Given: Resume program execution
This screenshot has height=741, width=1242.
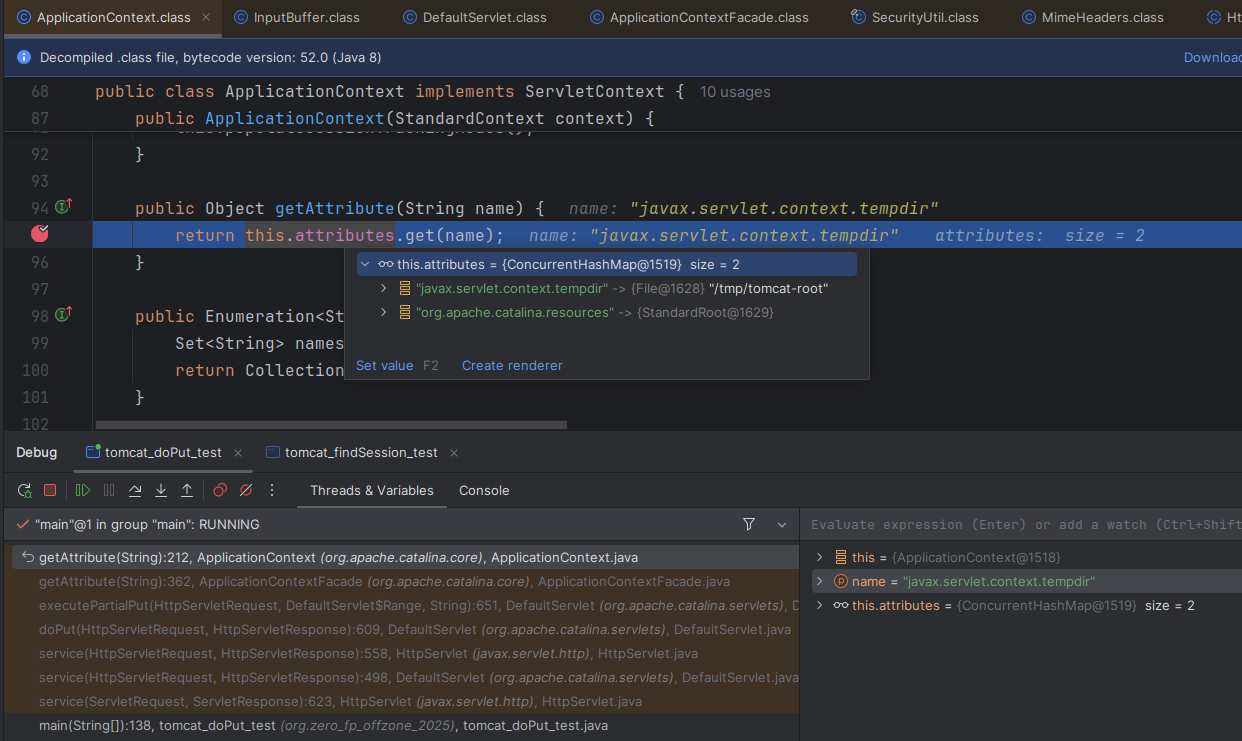Looking at the screenshot, I should pos(83,490).
